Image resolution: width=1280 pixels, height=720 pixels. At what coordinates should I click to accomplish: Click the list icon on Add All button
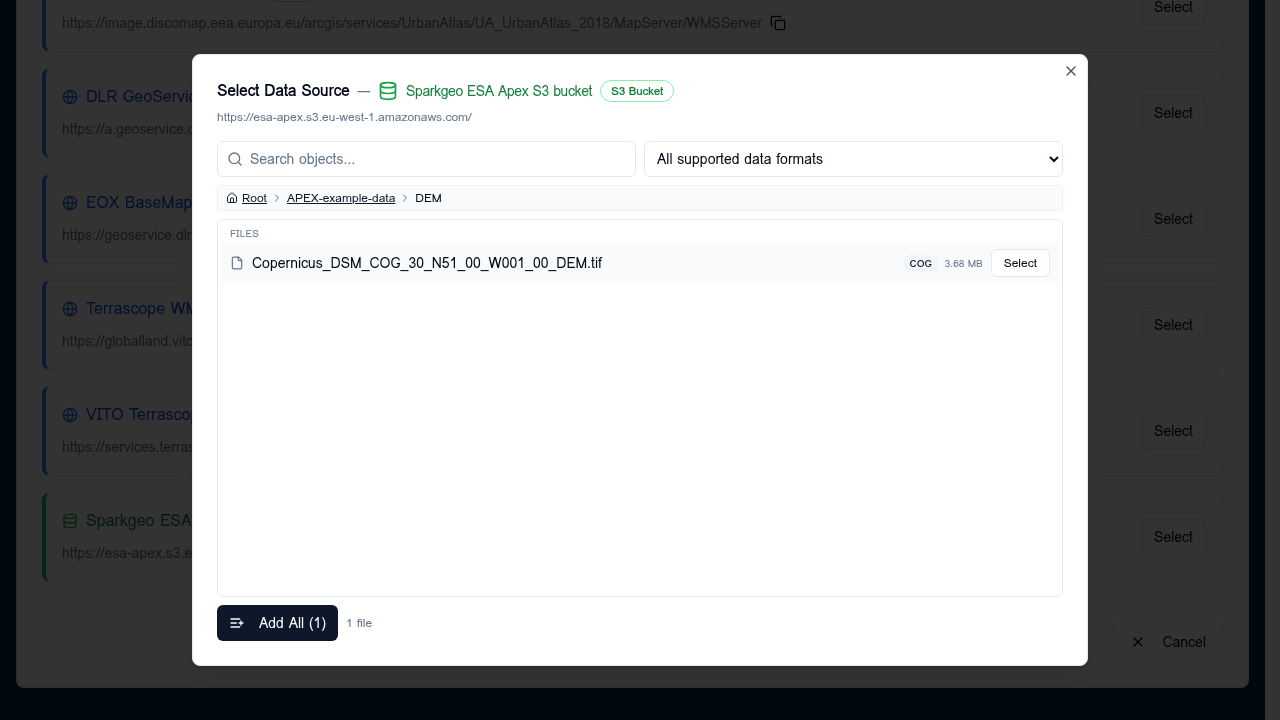point(237,623)
